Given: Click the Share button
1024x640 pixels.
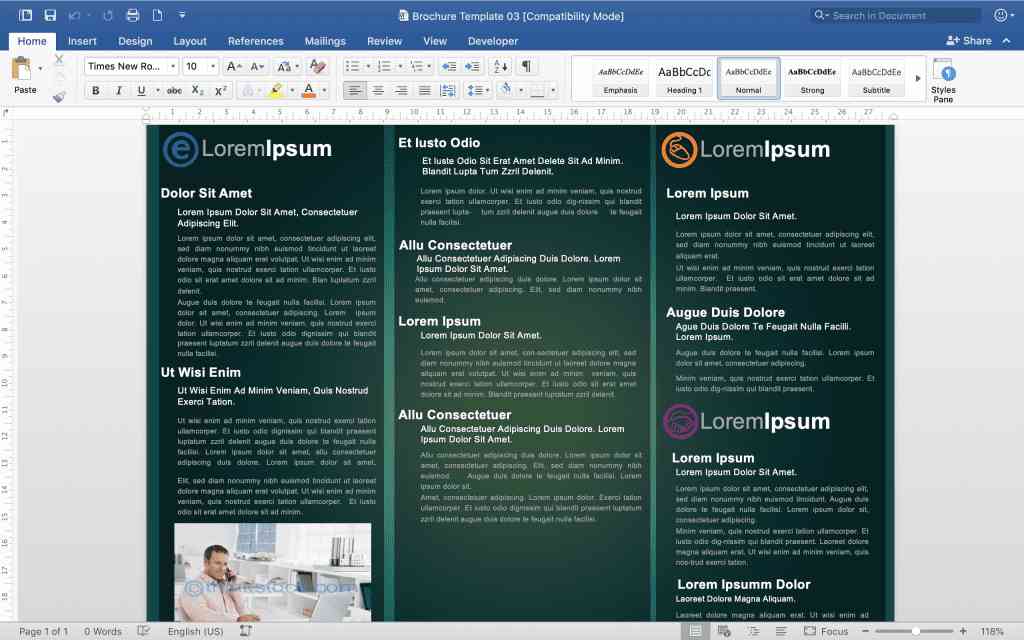Looking at the screenshot, I should (x=969, y=41).
